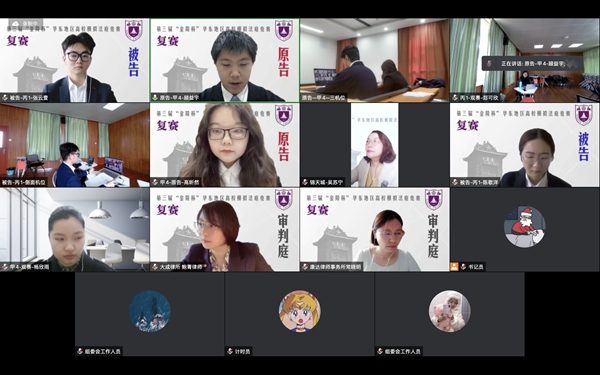Click muted mic icon on 计时员 tile
600x375 pixels.
click(x=230, y=351)
